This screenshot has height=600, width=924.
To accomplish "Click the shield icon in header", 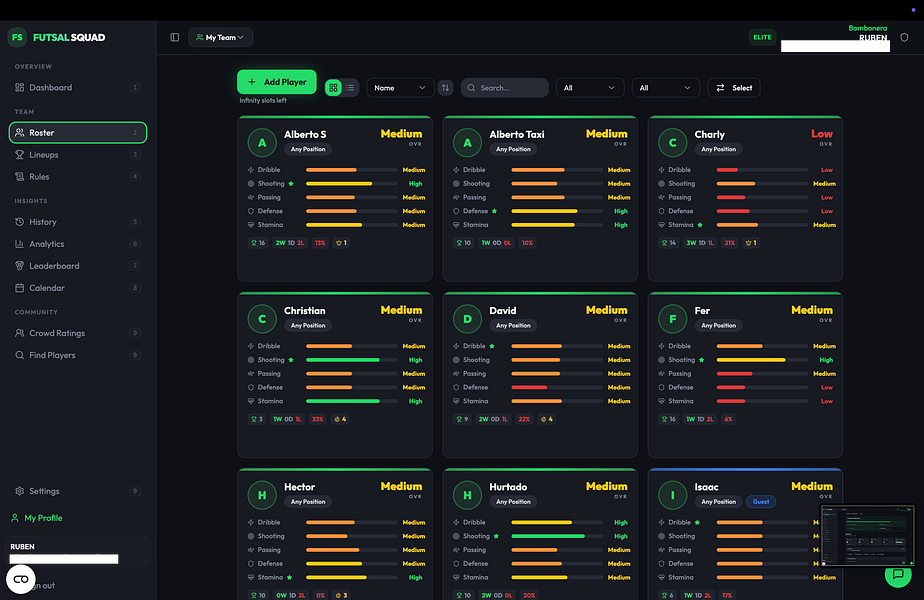I will [x=904, y=37].
